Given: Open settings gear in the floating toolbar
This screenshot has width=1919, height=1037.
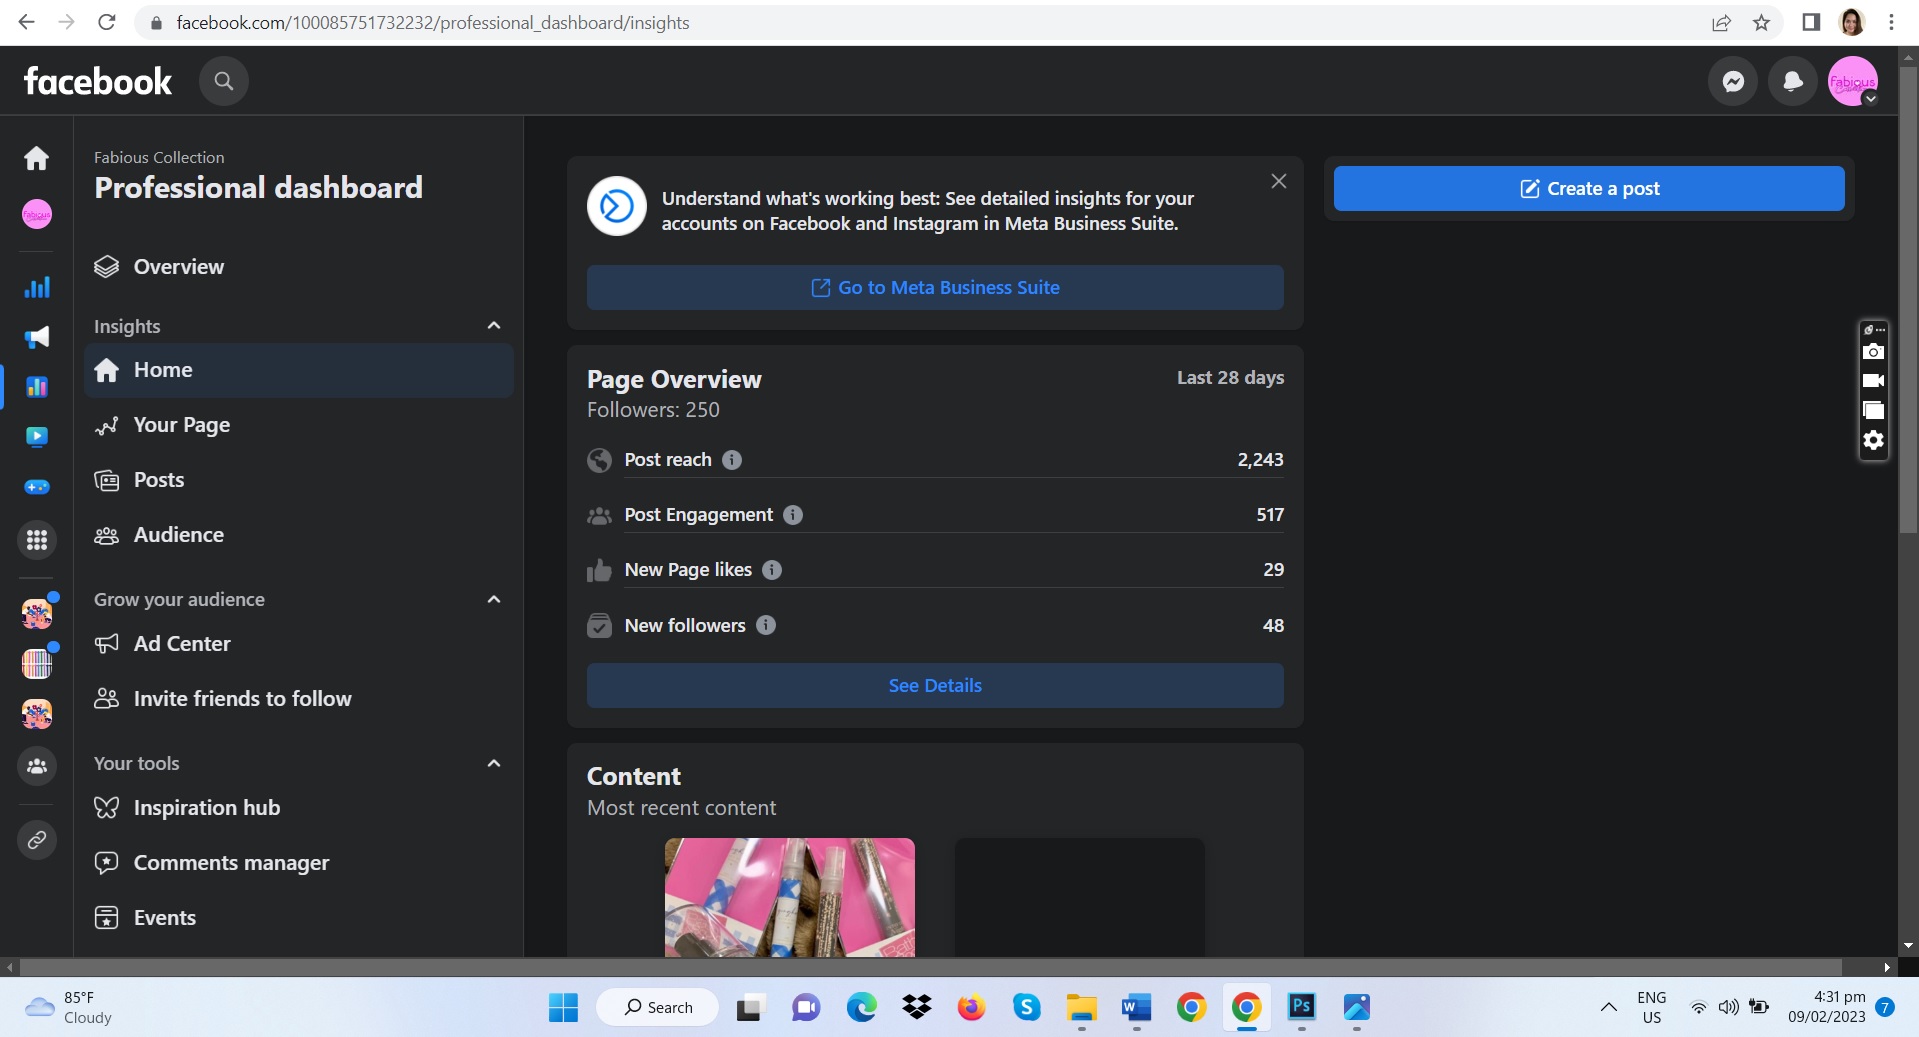Looking at the screenshot, I should tap(1874, 440).
